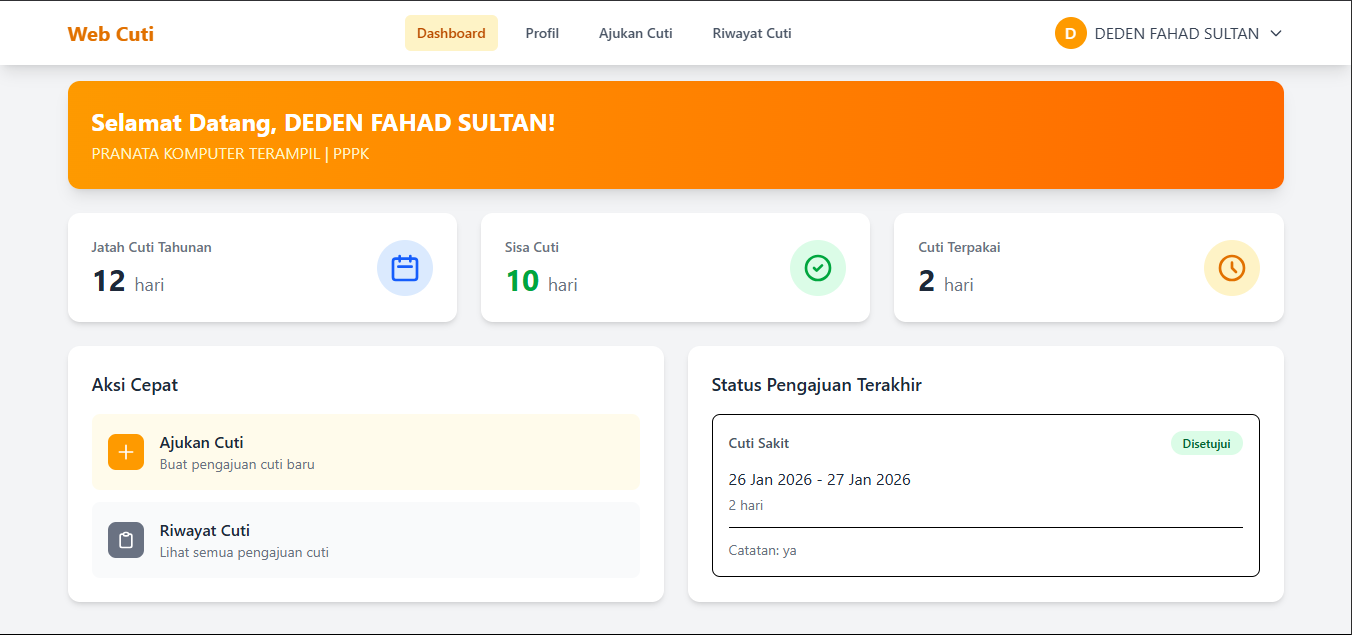
Task: Select the Dashboard tab in navigation
Action: 451,33
